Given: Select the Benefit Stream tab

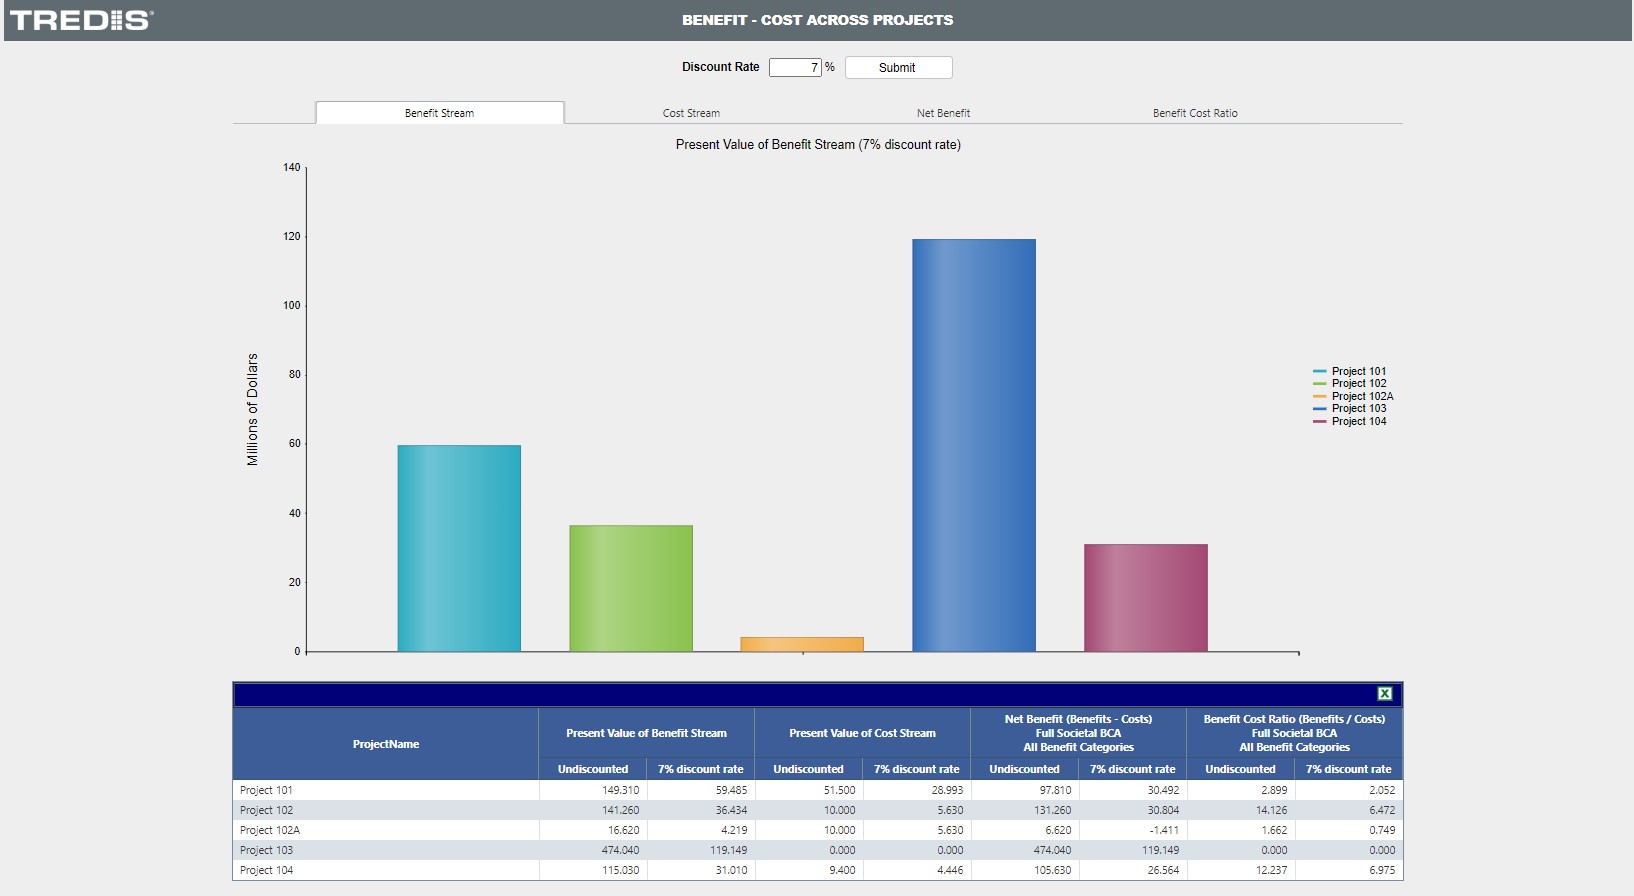Looking at the screenshot, I should coord(439,113).
